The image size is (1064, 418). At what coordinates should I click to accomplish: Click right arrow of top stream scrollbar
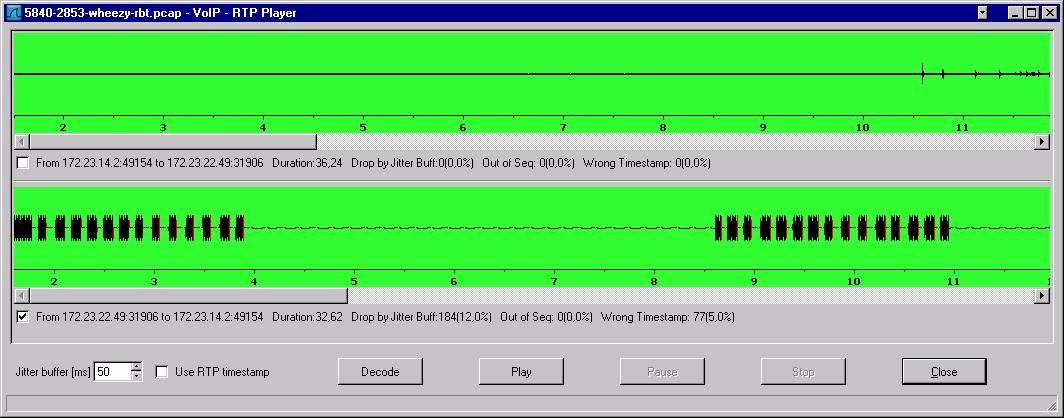point(1042,142)
